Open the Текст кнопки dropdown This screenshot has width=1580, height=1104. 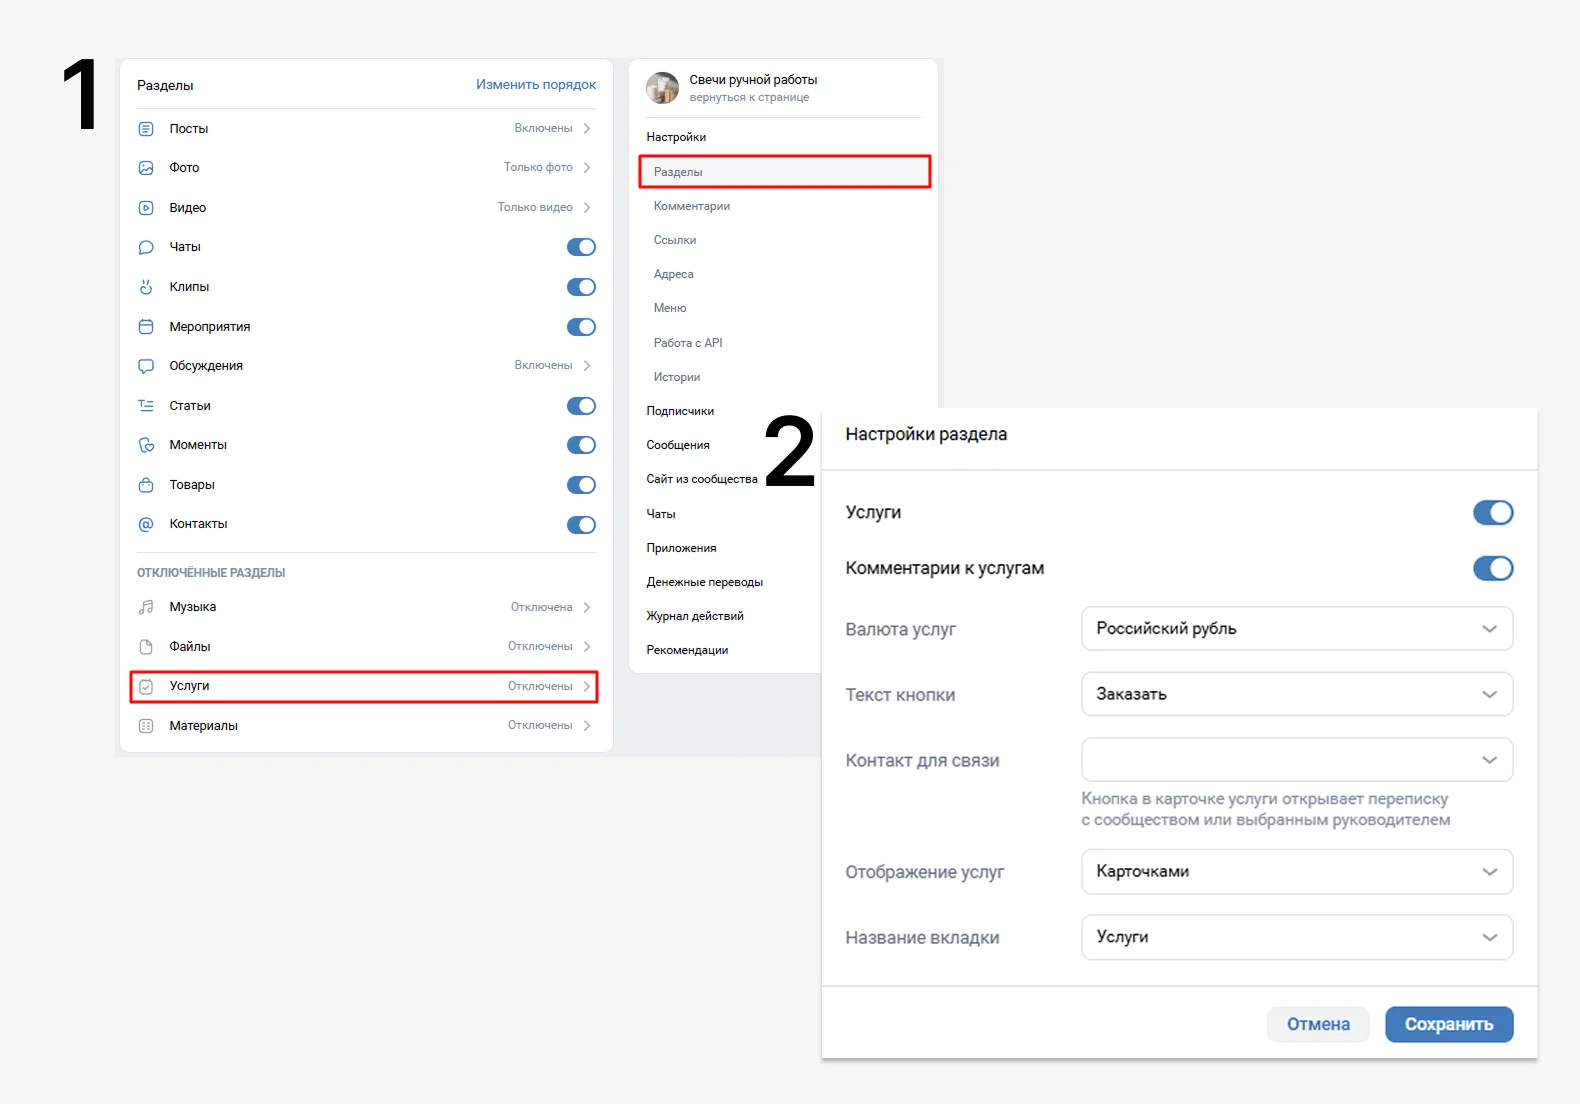click(x=1297, y=694)
